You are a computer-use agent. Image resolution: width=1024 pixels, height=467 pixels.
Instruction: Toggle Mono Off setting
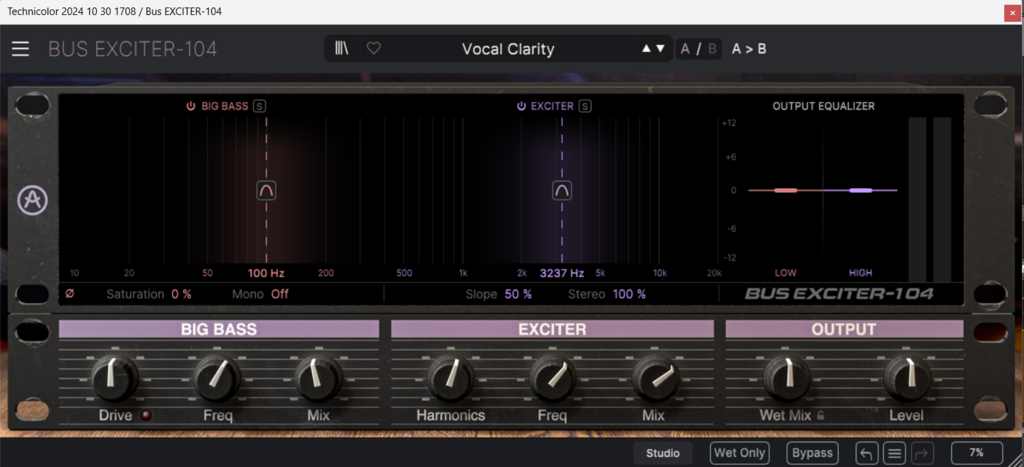coord(280,294)
